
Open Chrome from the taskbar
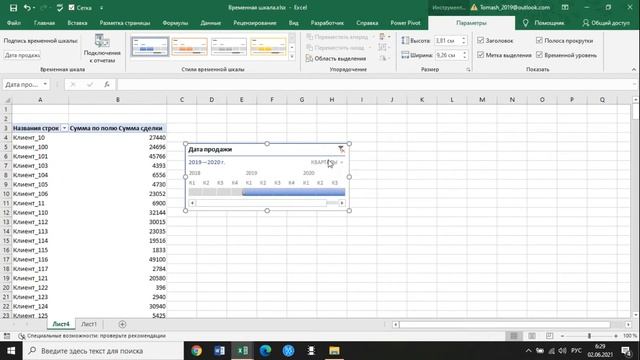pyautogui.click(x=197, y=351)
